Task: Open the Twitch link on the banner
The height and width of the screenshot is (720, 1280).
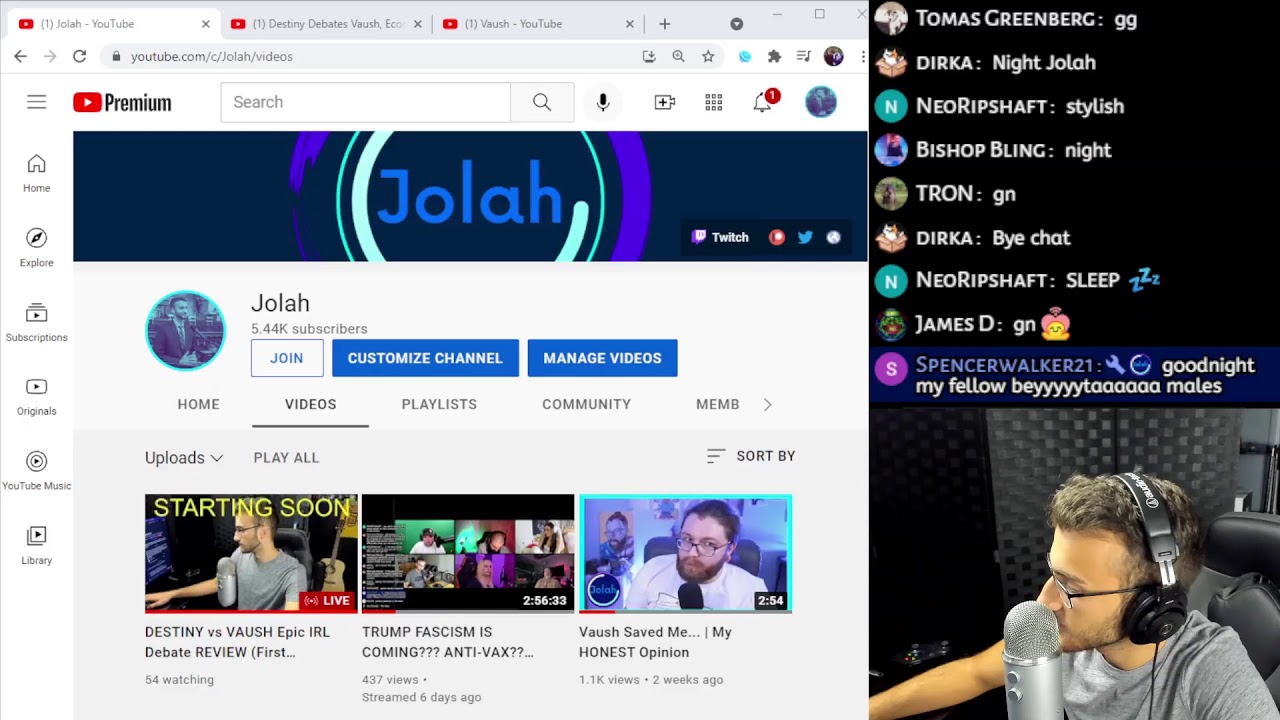Action: 720,237
